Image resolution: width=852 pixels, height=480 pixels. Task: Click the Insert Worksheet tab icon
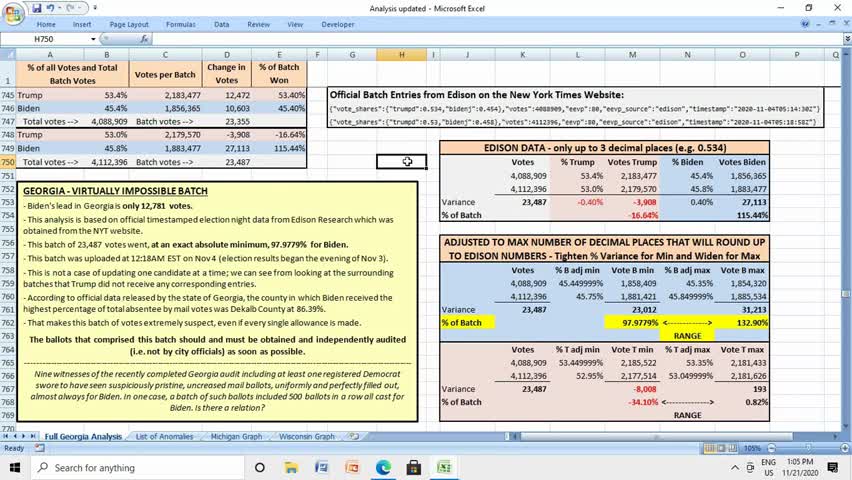coord(354,437)
